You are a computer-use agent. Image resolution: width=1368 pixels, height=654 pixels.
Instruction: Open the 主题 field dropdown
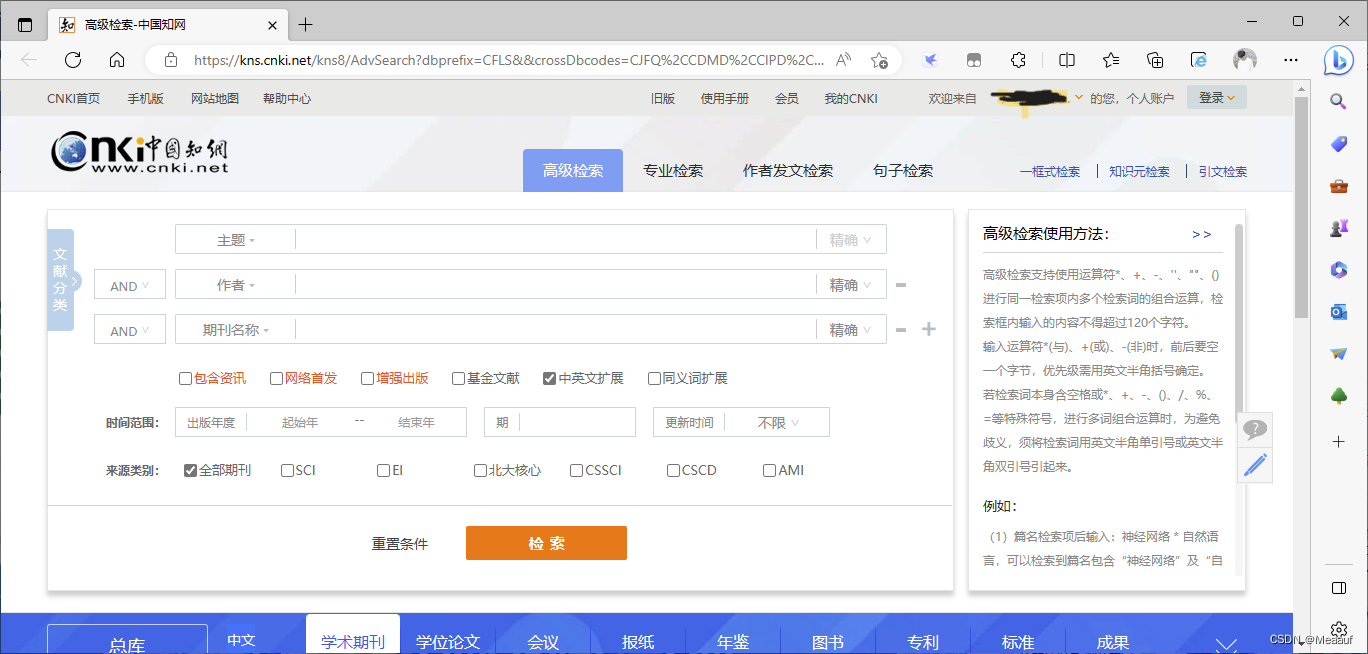236,240
